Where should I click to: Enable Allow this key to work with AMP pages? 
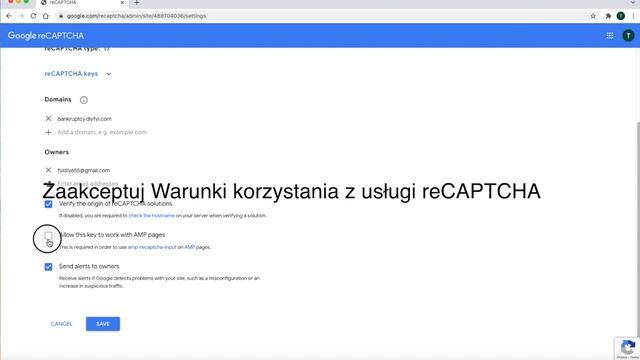click(x=48, y=236)
